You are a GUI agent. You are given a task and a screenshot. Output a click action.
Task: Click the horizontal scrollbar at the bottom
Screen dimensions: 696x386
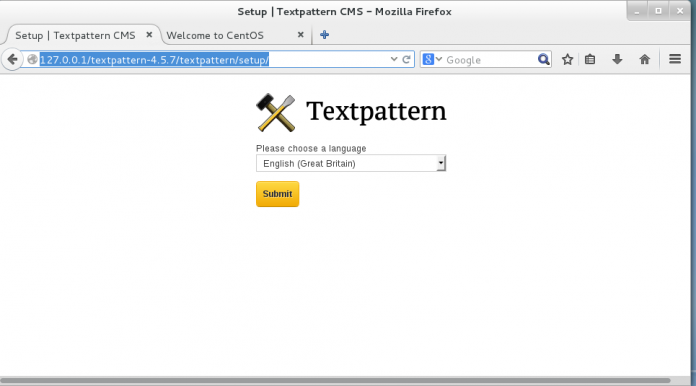click(x=335, y=380)
